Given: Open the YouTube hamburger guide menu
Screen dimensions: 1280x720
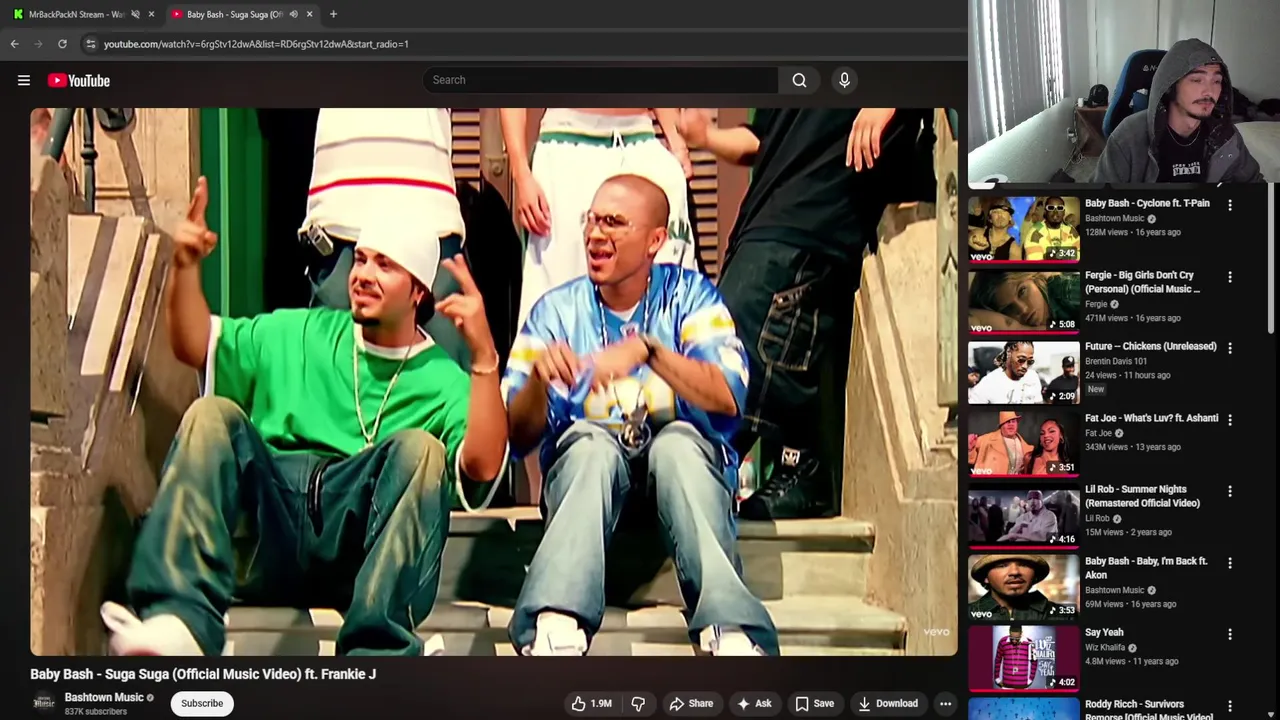Looking at the screenshot, I should click(x=24, y=80).
